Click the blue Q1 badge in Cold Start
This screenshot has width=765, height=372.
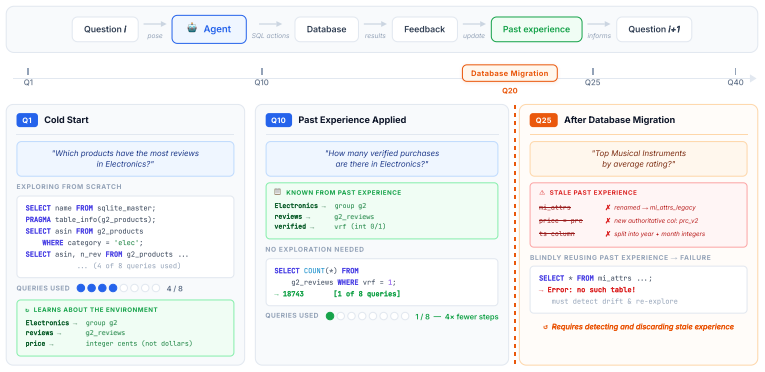click(27, 120)
